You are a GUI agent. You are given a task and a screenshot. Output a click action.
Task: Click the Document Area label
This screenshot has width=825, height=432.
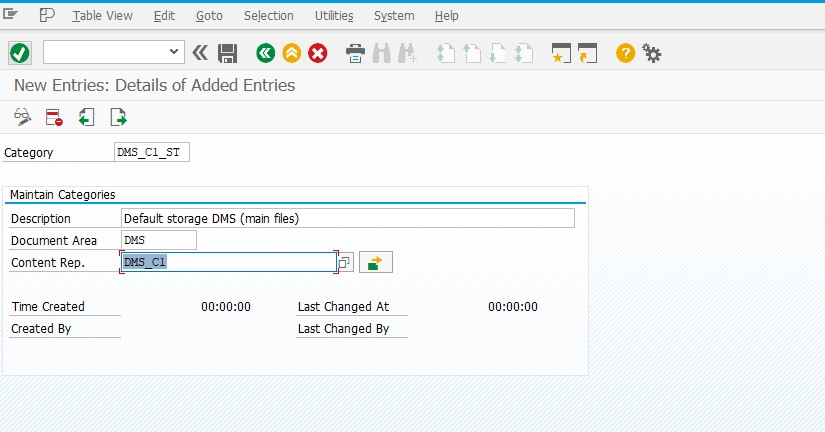(x=54, y=240)
